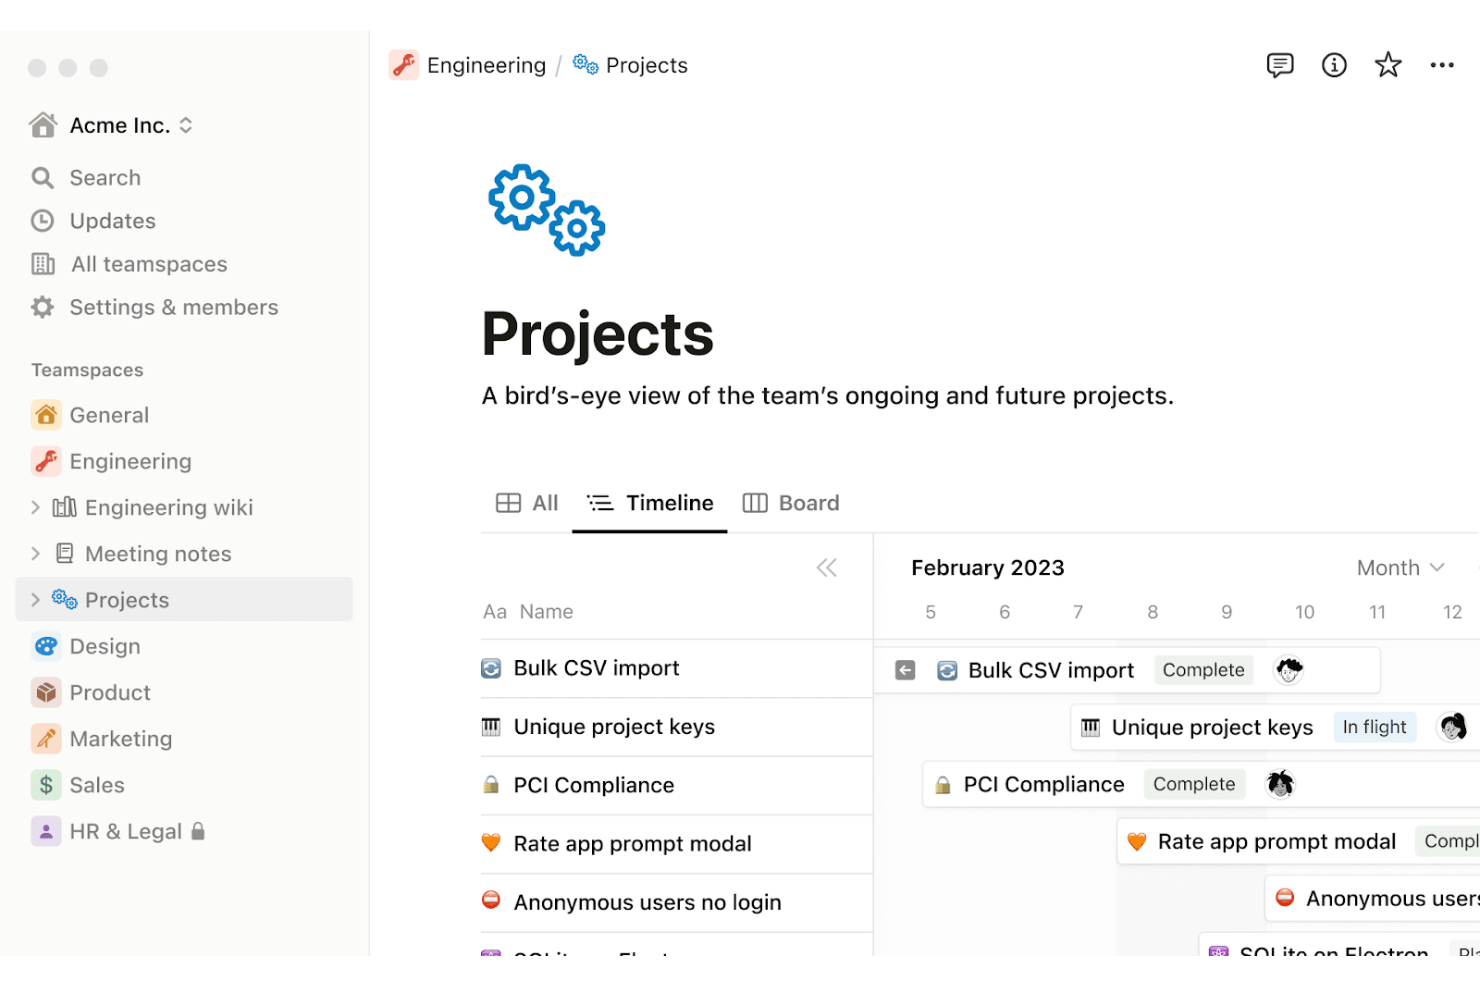Screen dimensions: 1480x987
Task: Select the Design teamspace
Action: point(104,647)
